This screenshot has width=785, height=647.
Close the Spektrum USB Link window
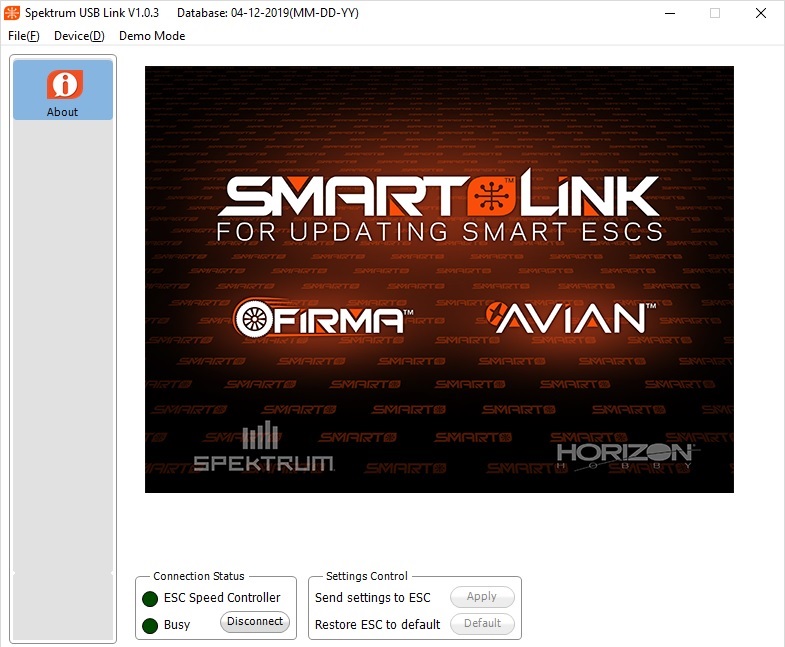tap(761, 13)
